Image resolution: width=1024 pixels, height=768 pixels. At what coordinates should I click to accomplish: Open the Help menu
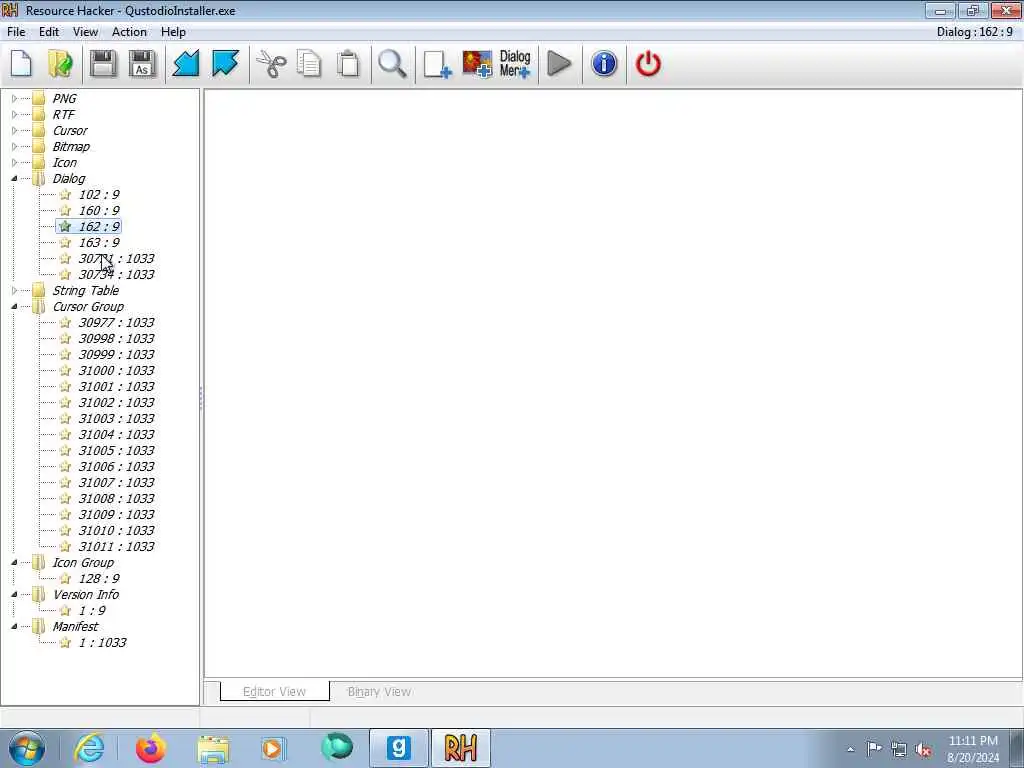(x=173, y=32)
